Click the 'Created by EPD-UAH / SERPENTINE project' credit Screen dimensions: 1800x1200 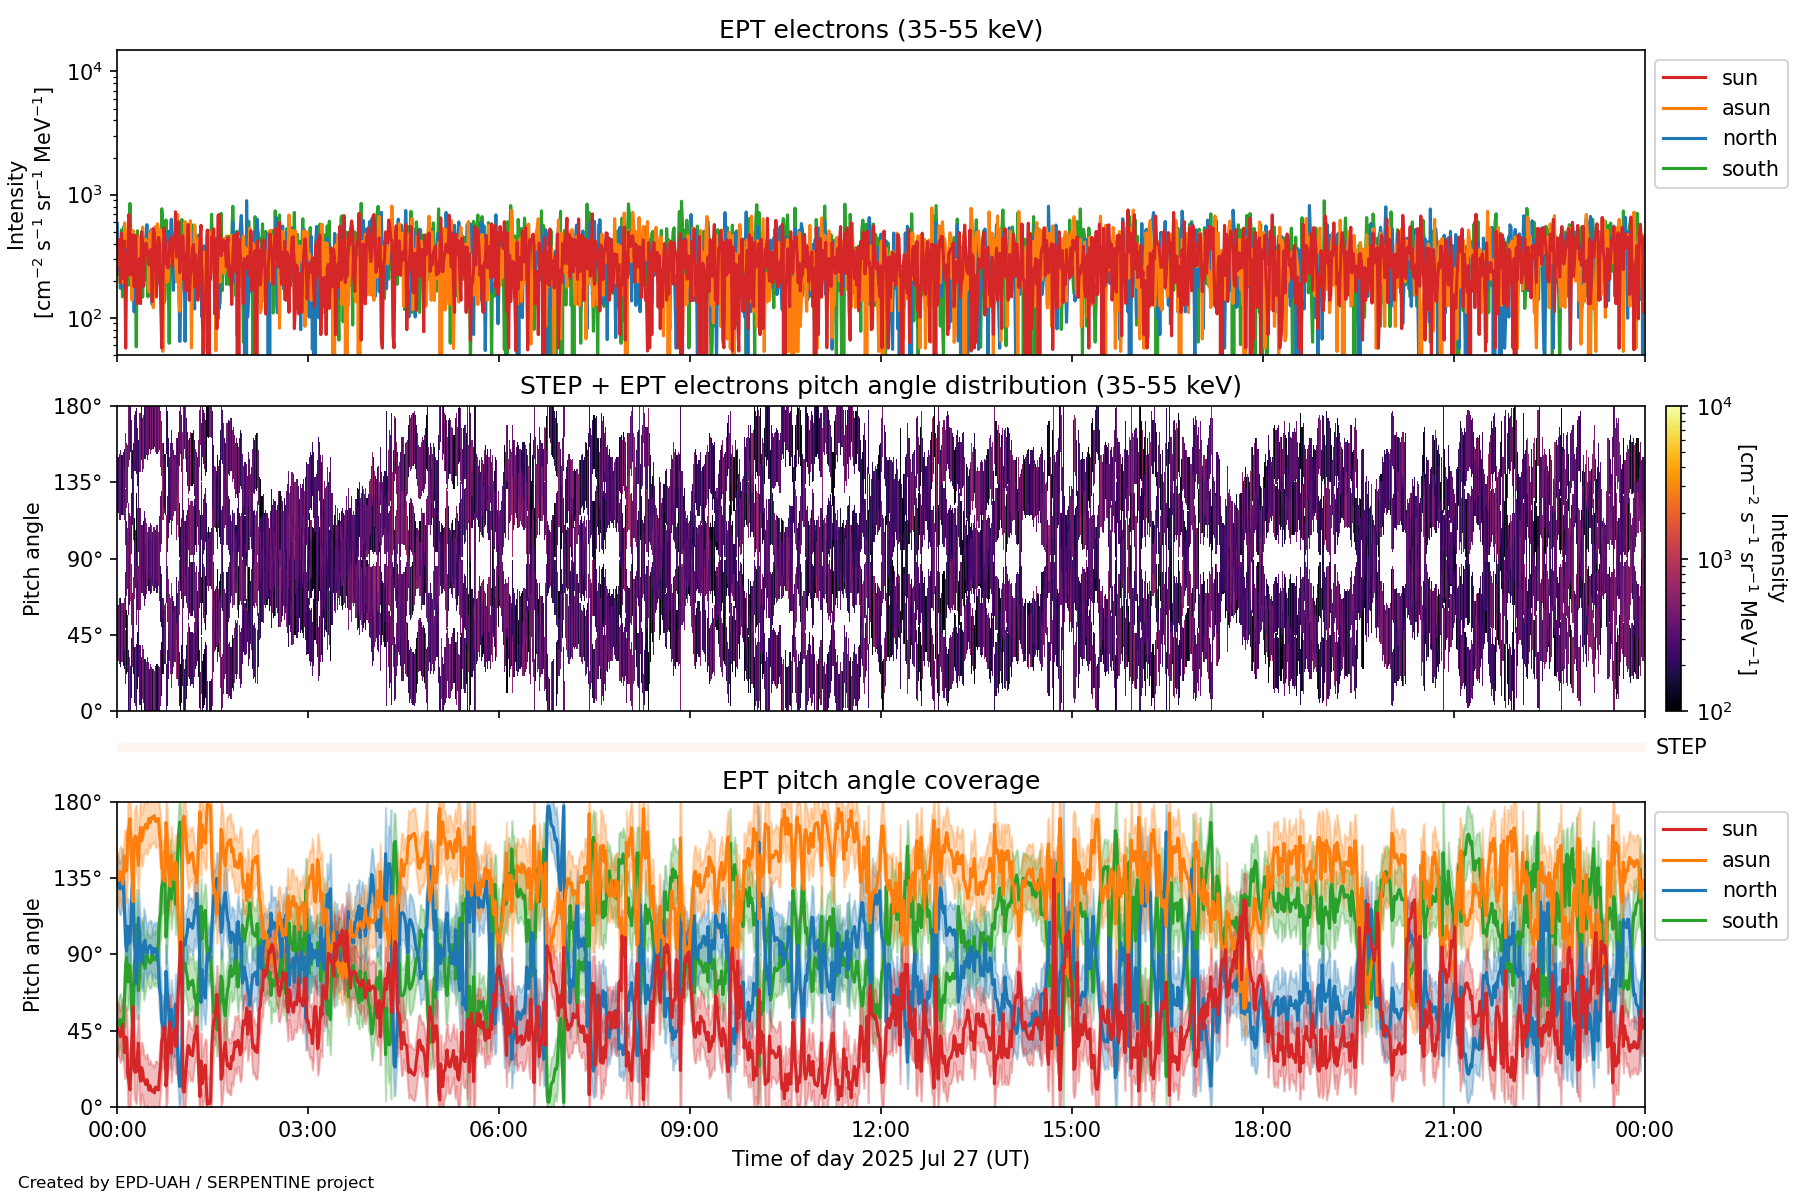coord(196,1183)
